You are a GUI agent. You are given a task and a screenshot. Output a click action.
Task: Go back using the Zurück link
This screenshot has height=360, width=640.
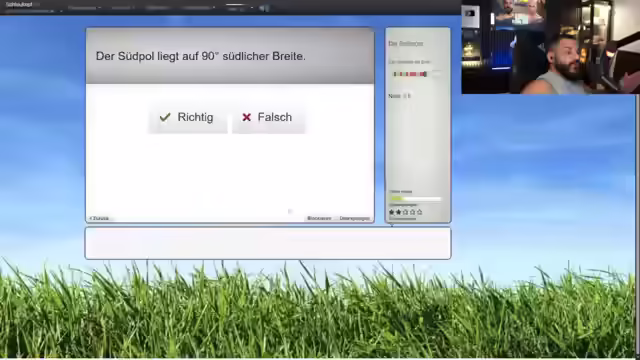click(x=99, y=218)
